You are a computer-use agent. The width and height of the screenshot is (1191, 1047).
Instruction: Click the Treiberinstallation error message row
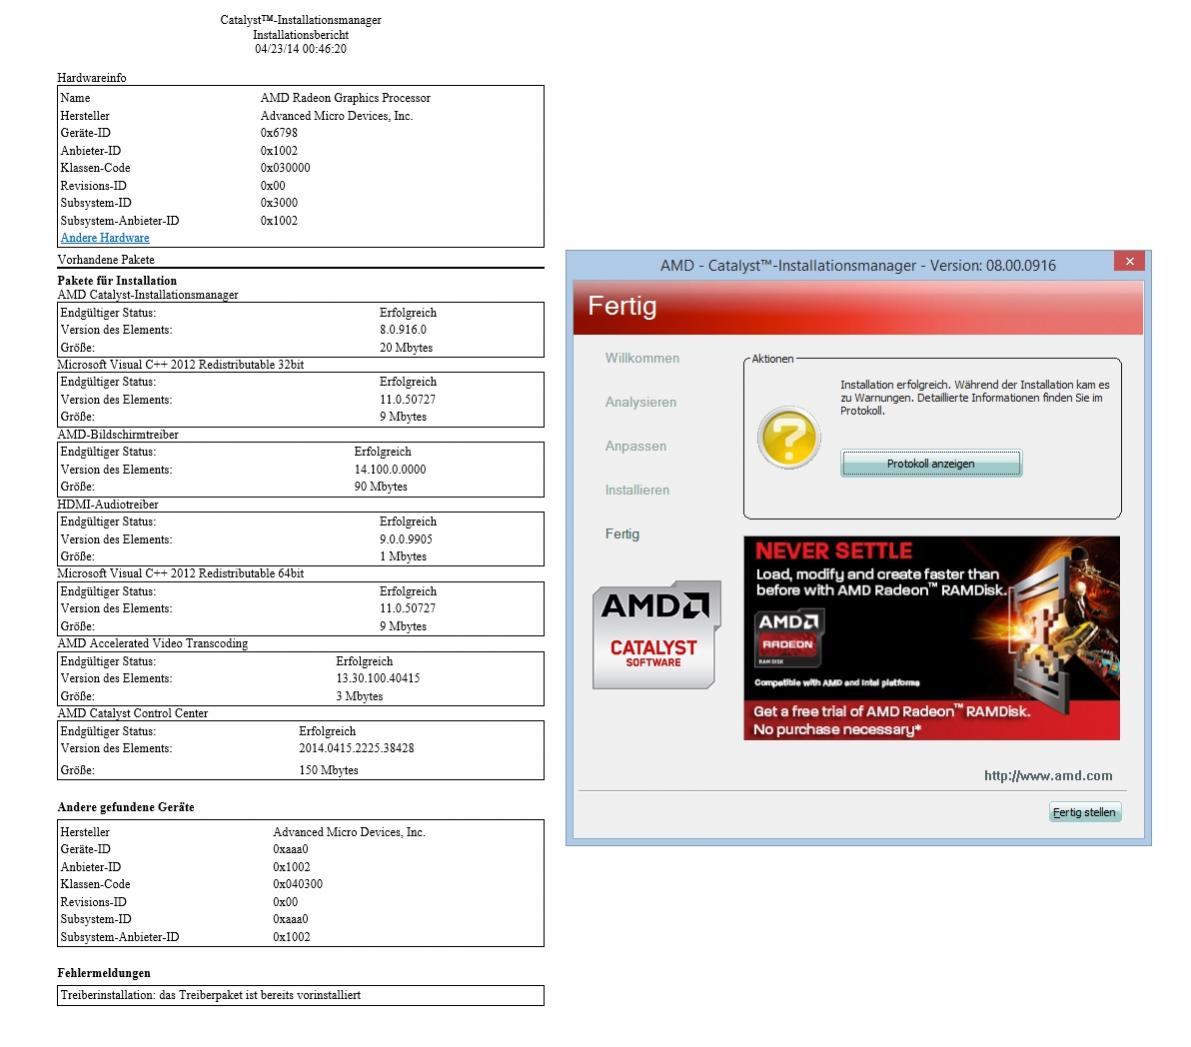click(x=301, y=995)
